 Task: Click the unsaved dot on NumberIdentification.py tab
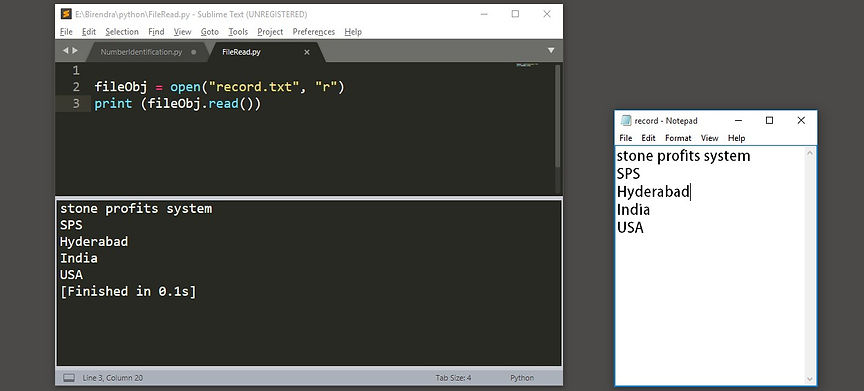pos(193,52)
